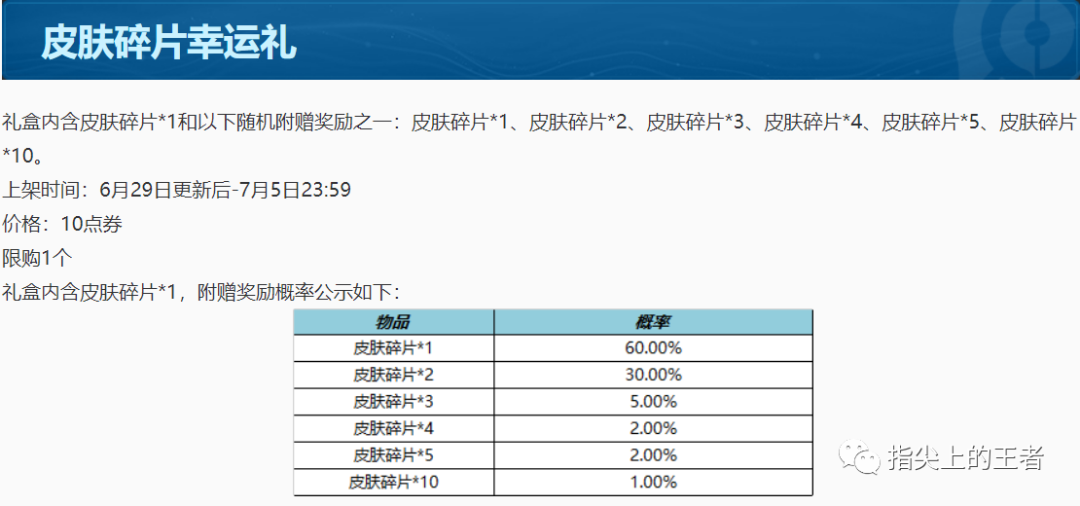
Task: Click the 2.00% value for 皮肤碎片*5
Action: click(x=653, y=455)
